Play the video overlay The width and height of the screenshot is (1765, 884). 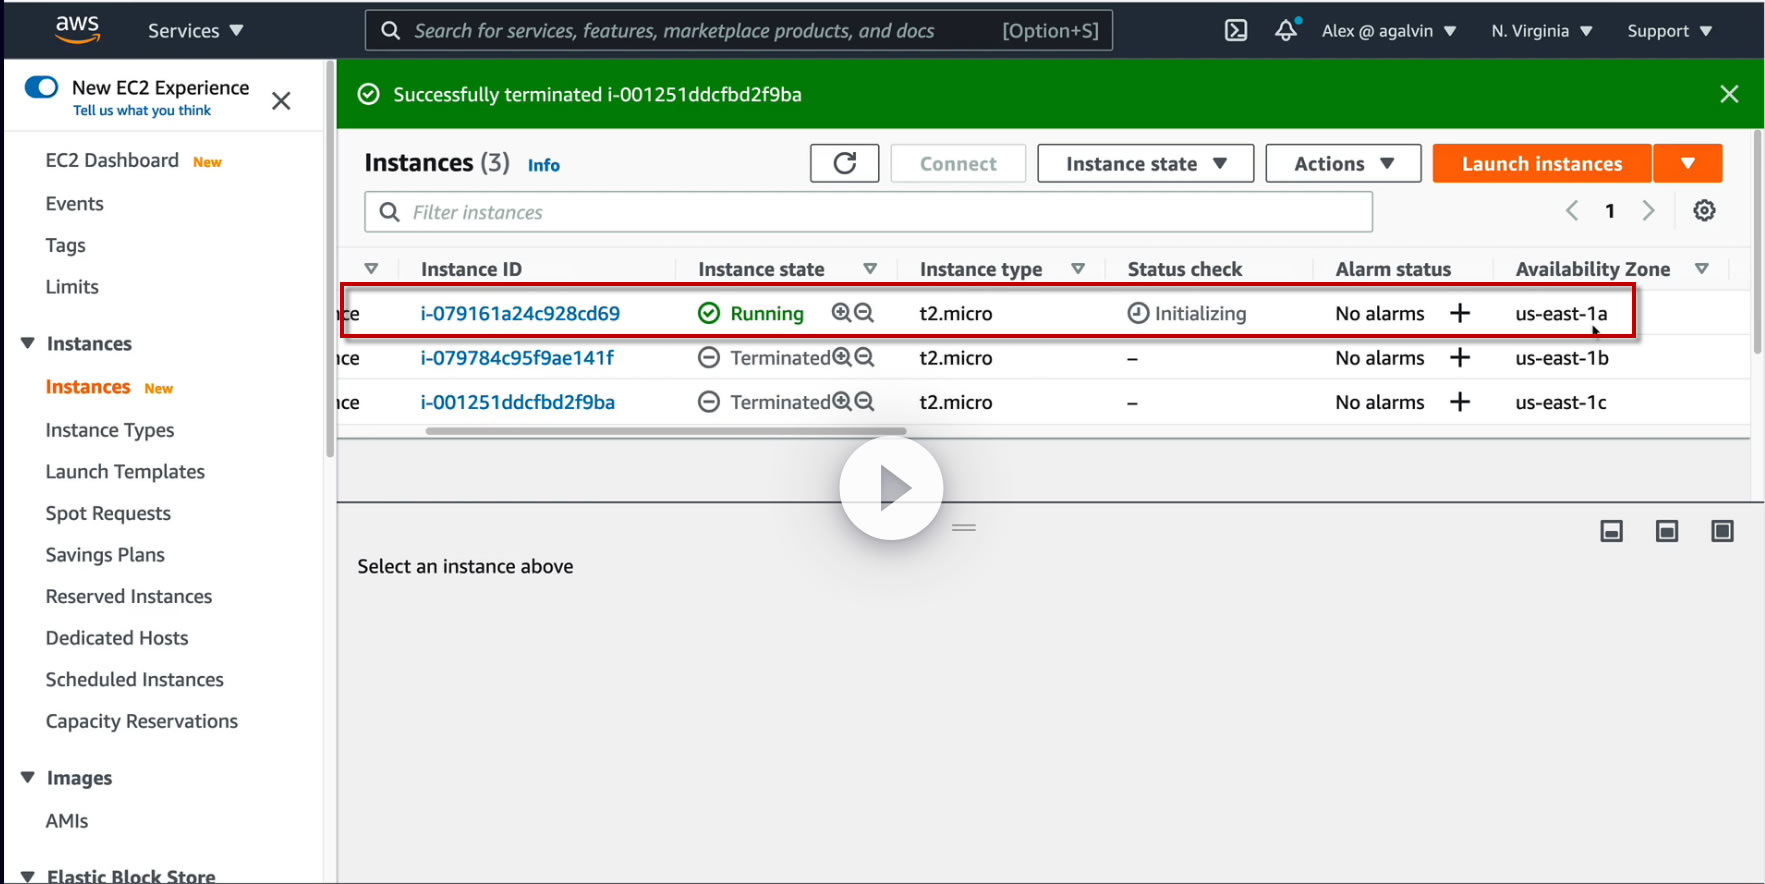click(x=891, y=488)
